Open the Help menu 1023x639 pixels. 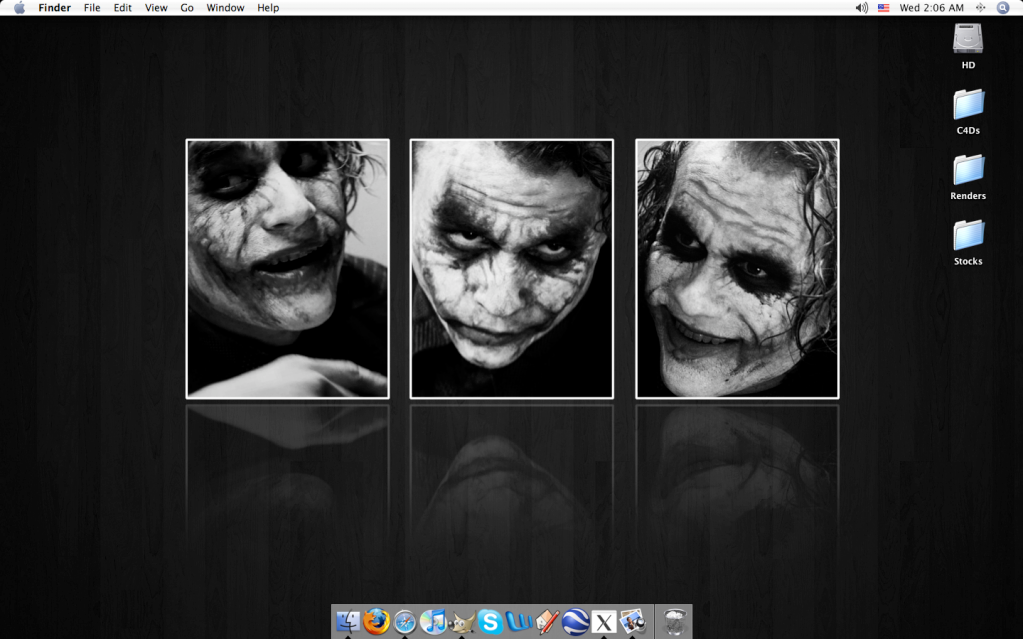(268, 8)
